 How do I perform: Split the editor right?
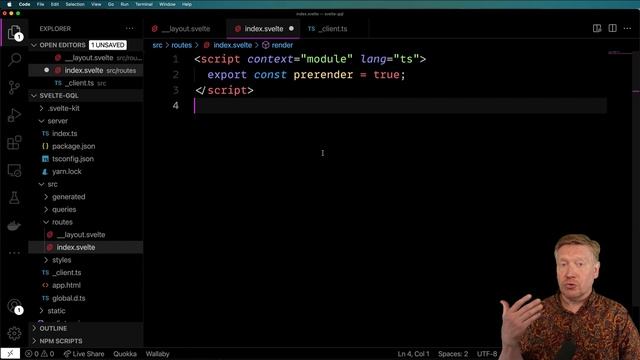point(612,29)
